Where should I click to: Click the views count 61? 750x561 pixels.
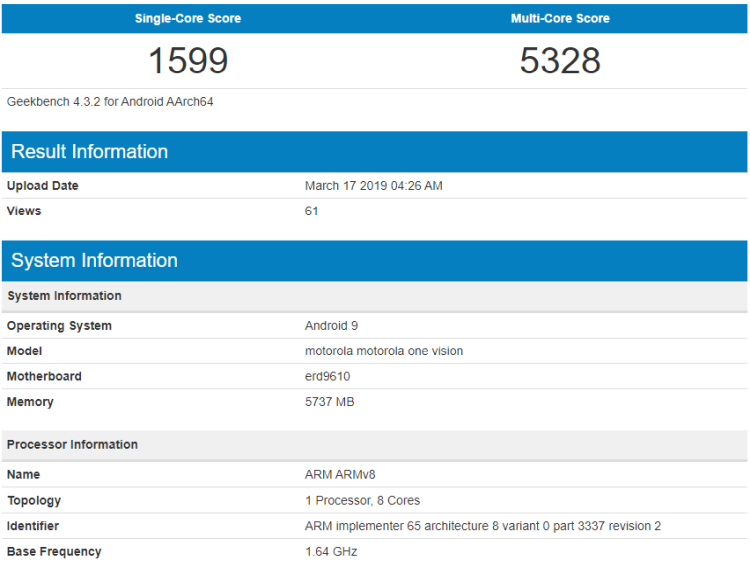coord(312,211)
